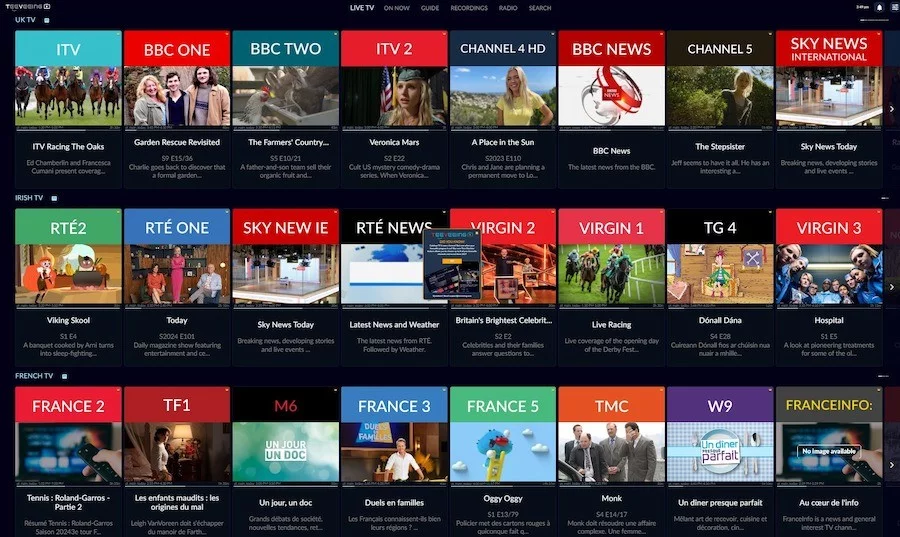Open the Veronica Mars programme title
This screenshot has width=900, height=537.
click(x=394, y=142)
